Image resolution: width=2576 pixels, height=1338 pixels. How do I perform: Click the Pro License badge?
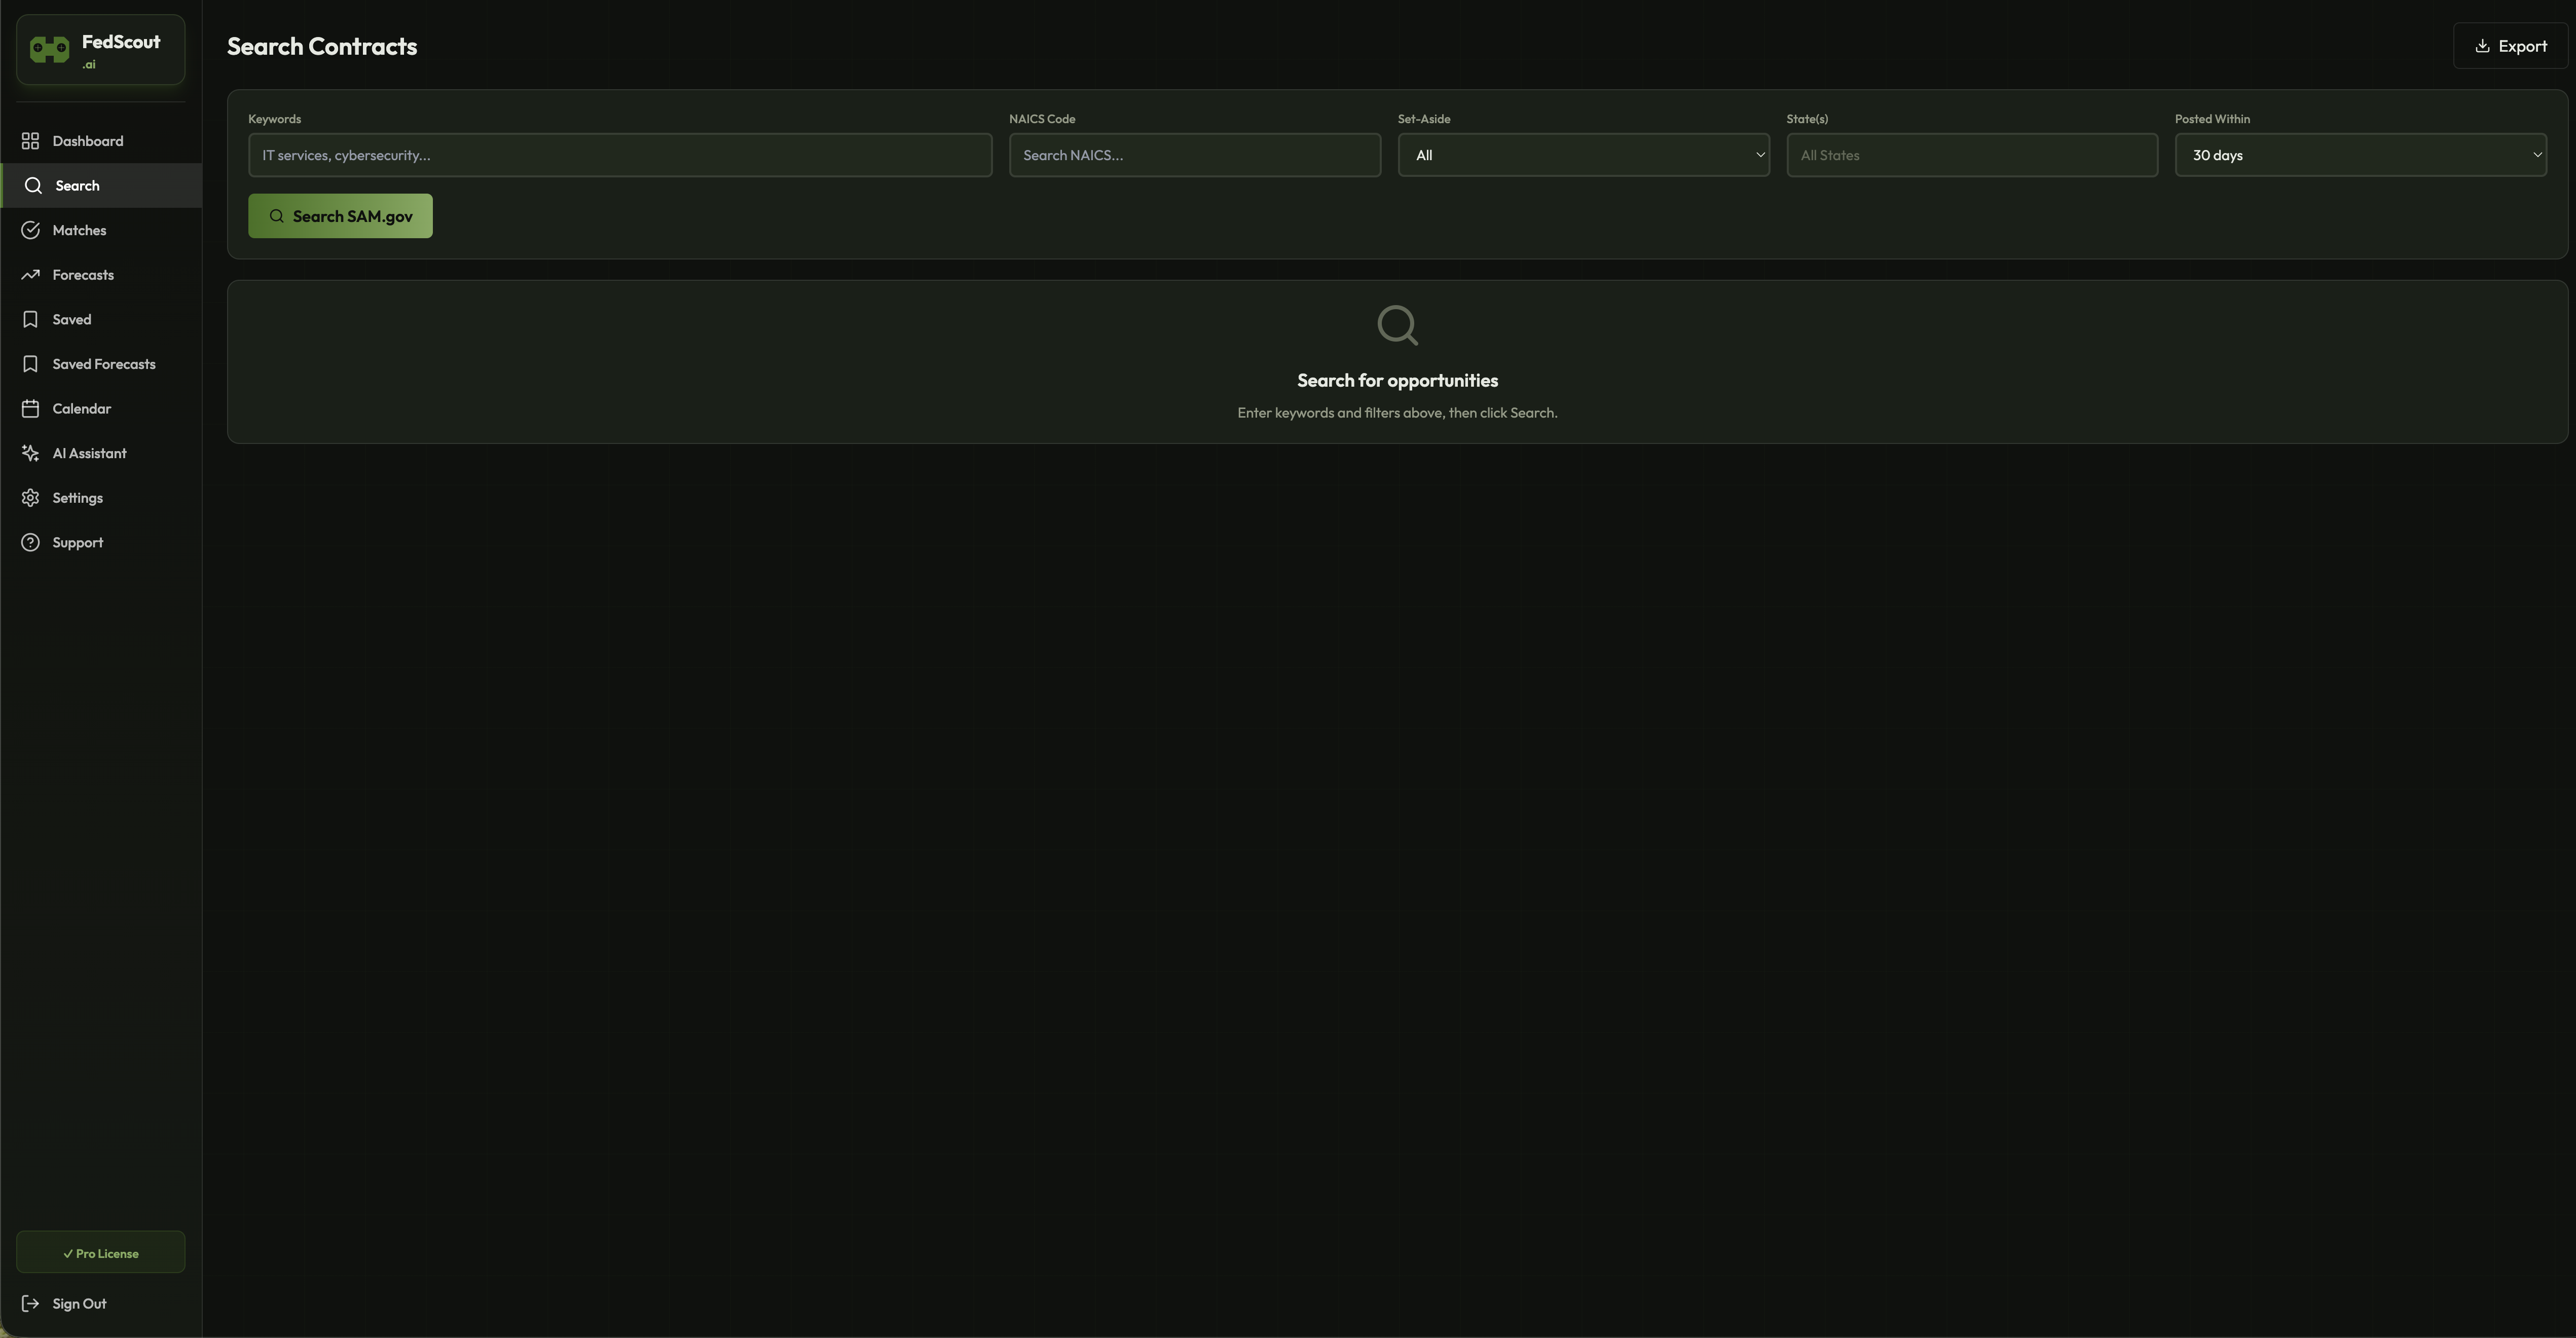coord(101,1253)
